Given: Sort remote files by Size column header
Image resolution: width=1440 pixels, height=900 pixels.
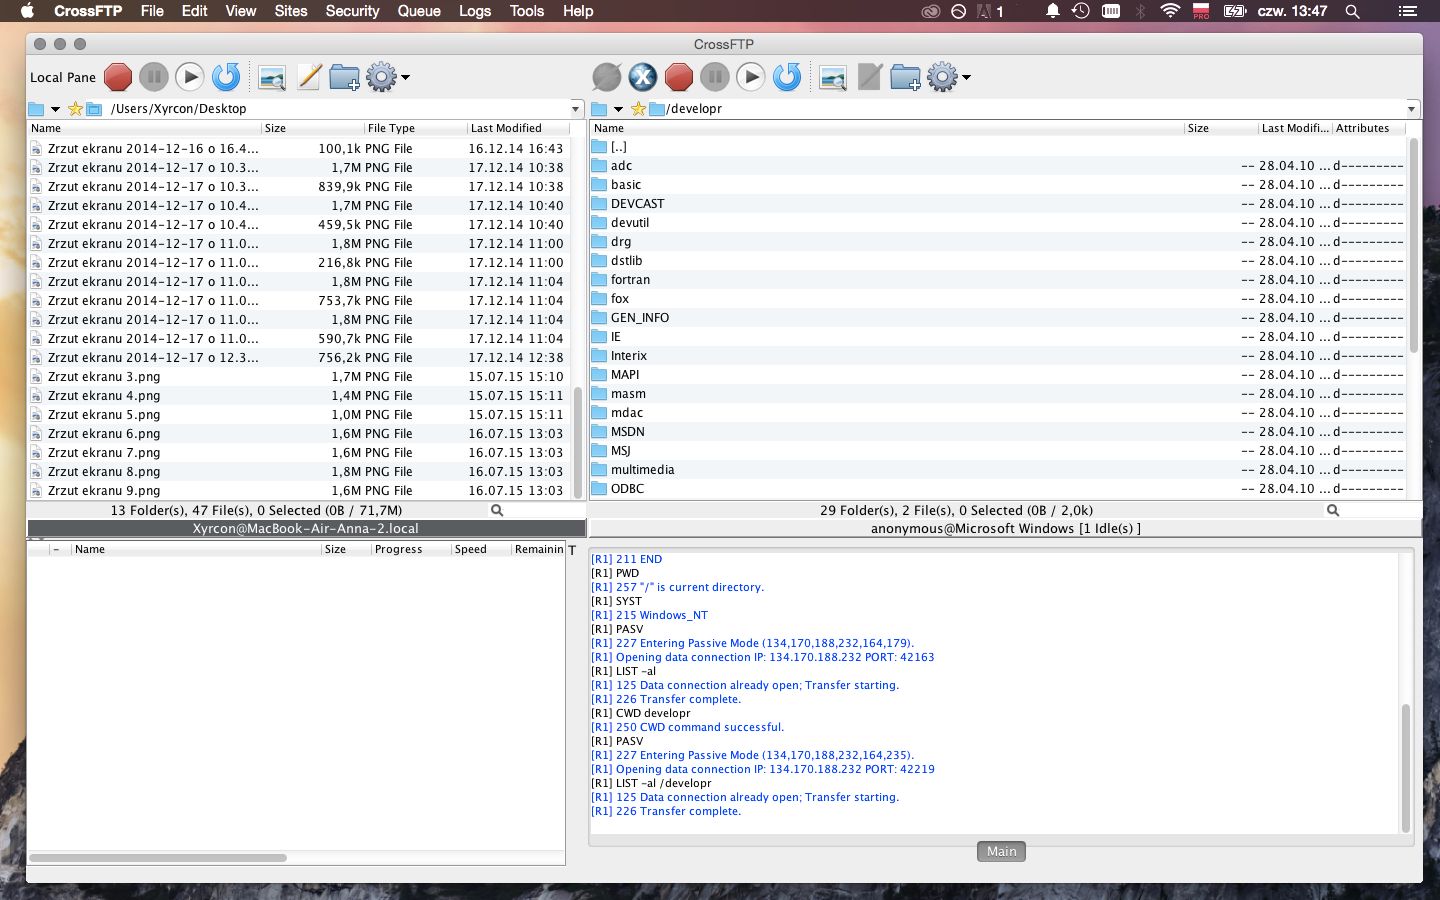Looking at the screenshot, I should (x=1221, y=128).
